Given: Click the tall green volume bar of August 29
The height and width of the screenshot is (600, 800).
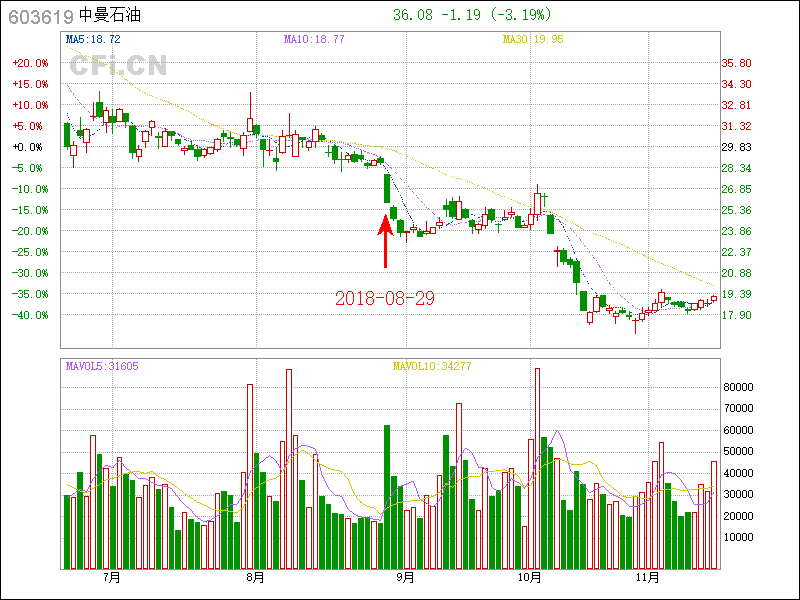Looking at the screenshot, I should coord(387,497).
